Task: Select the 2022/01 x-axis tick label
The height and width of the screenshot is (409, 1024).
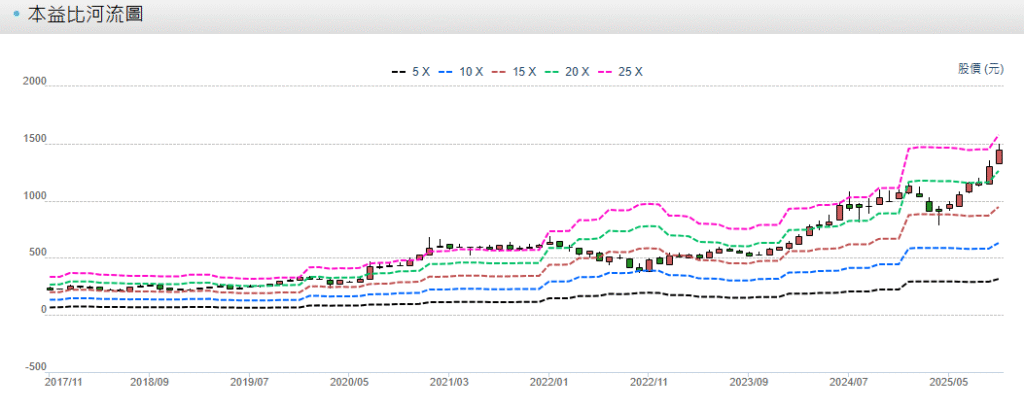Action: [x=549, y=382]
